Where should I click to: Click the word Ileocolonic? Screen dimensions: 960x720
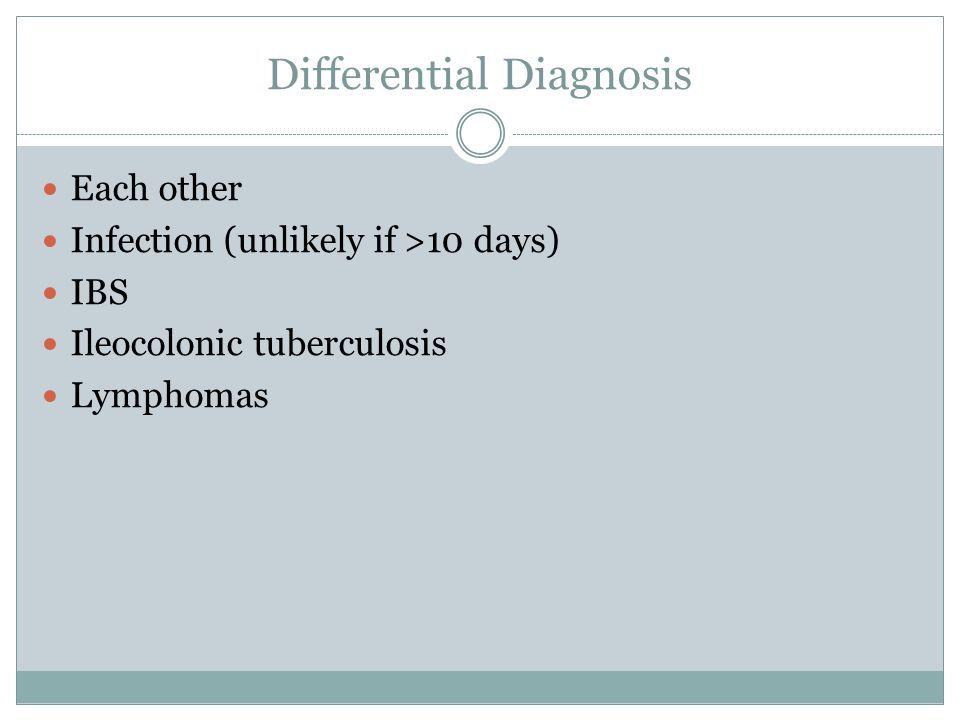tap(157, 343)
